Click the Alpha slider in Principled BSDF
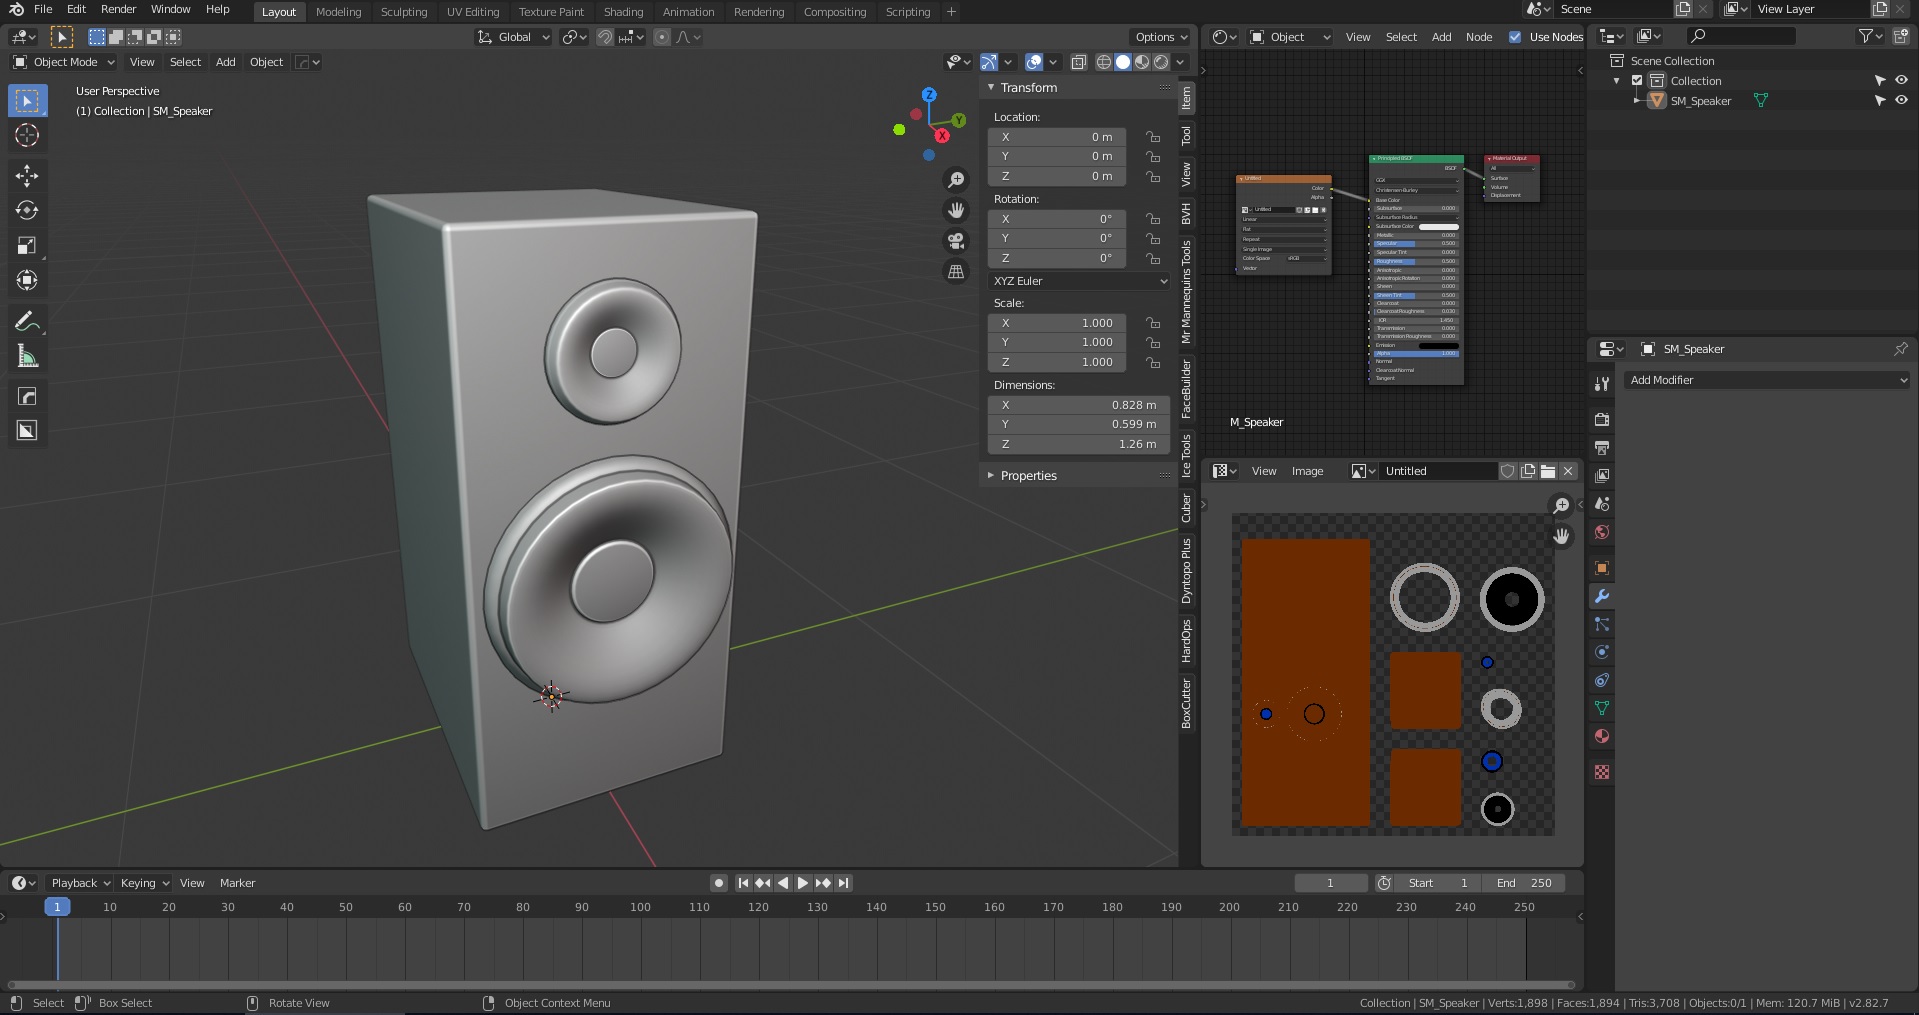The width and height of the screenshot is (1919, 1015). [x=1416, y=353]
